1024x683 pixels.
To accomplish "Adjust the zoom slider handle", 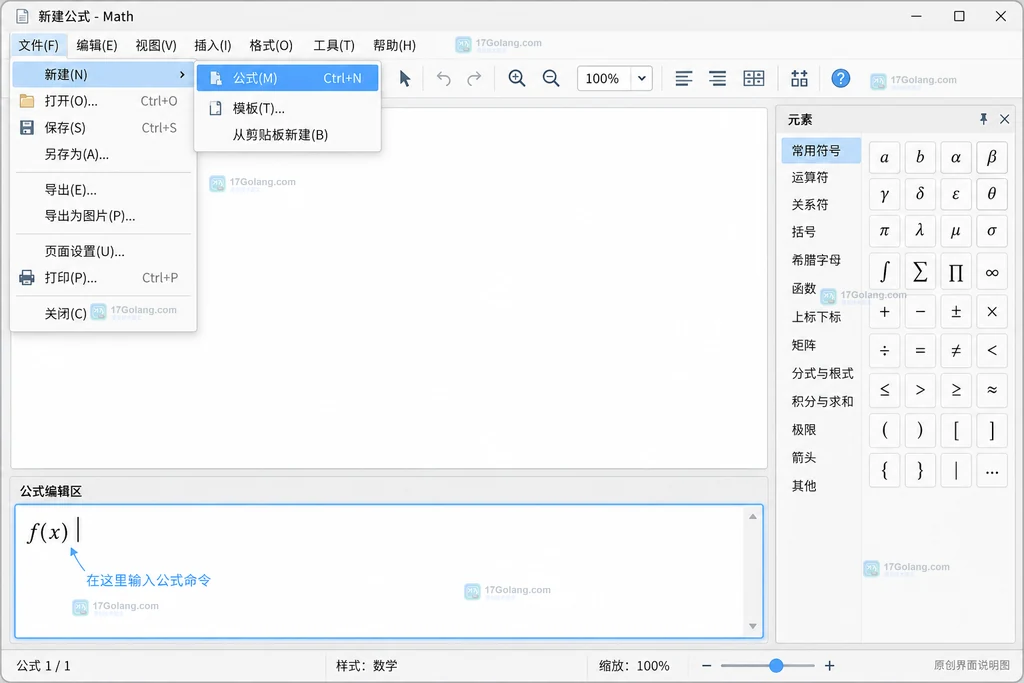I will coord(776,665).
